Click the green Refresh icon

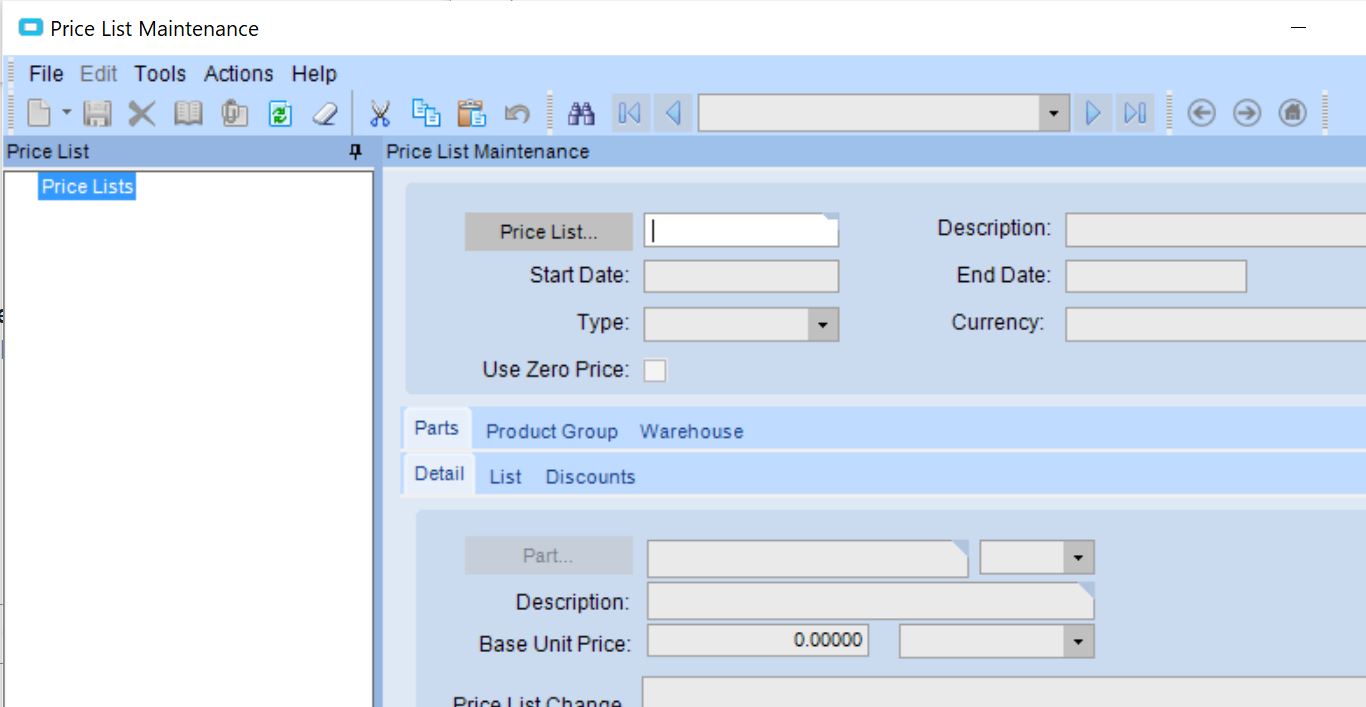pos(280,113)
